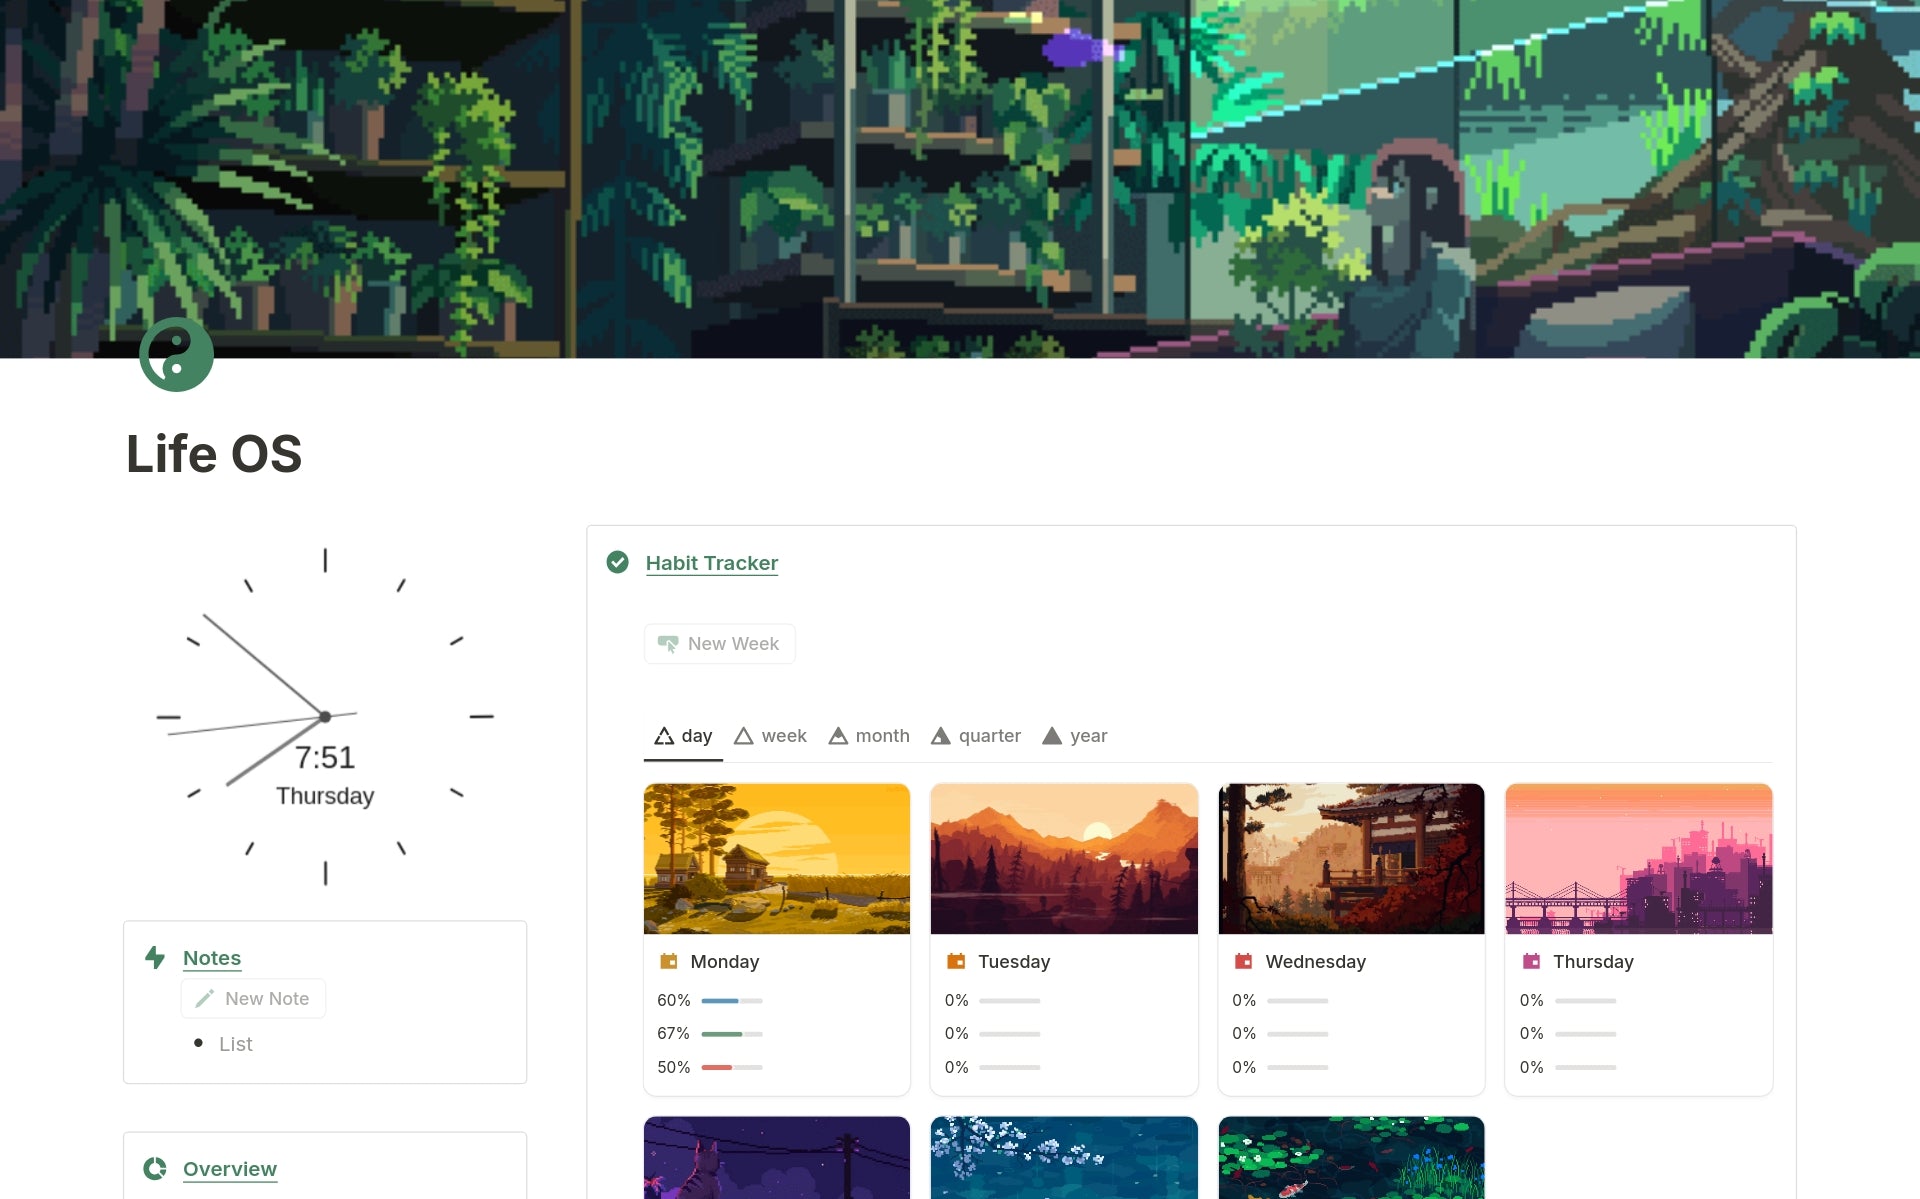Image resolution: width=1920 pixels, height=1199 pixels.
Task: Open the koi pond lily card thumbnail
Action: [1351, 1158]
